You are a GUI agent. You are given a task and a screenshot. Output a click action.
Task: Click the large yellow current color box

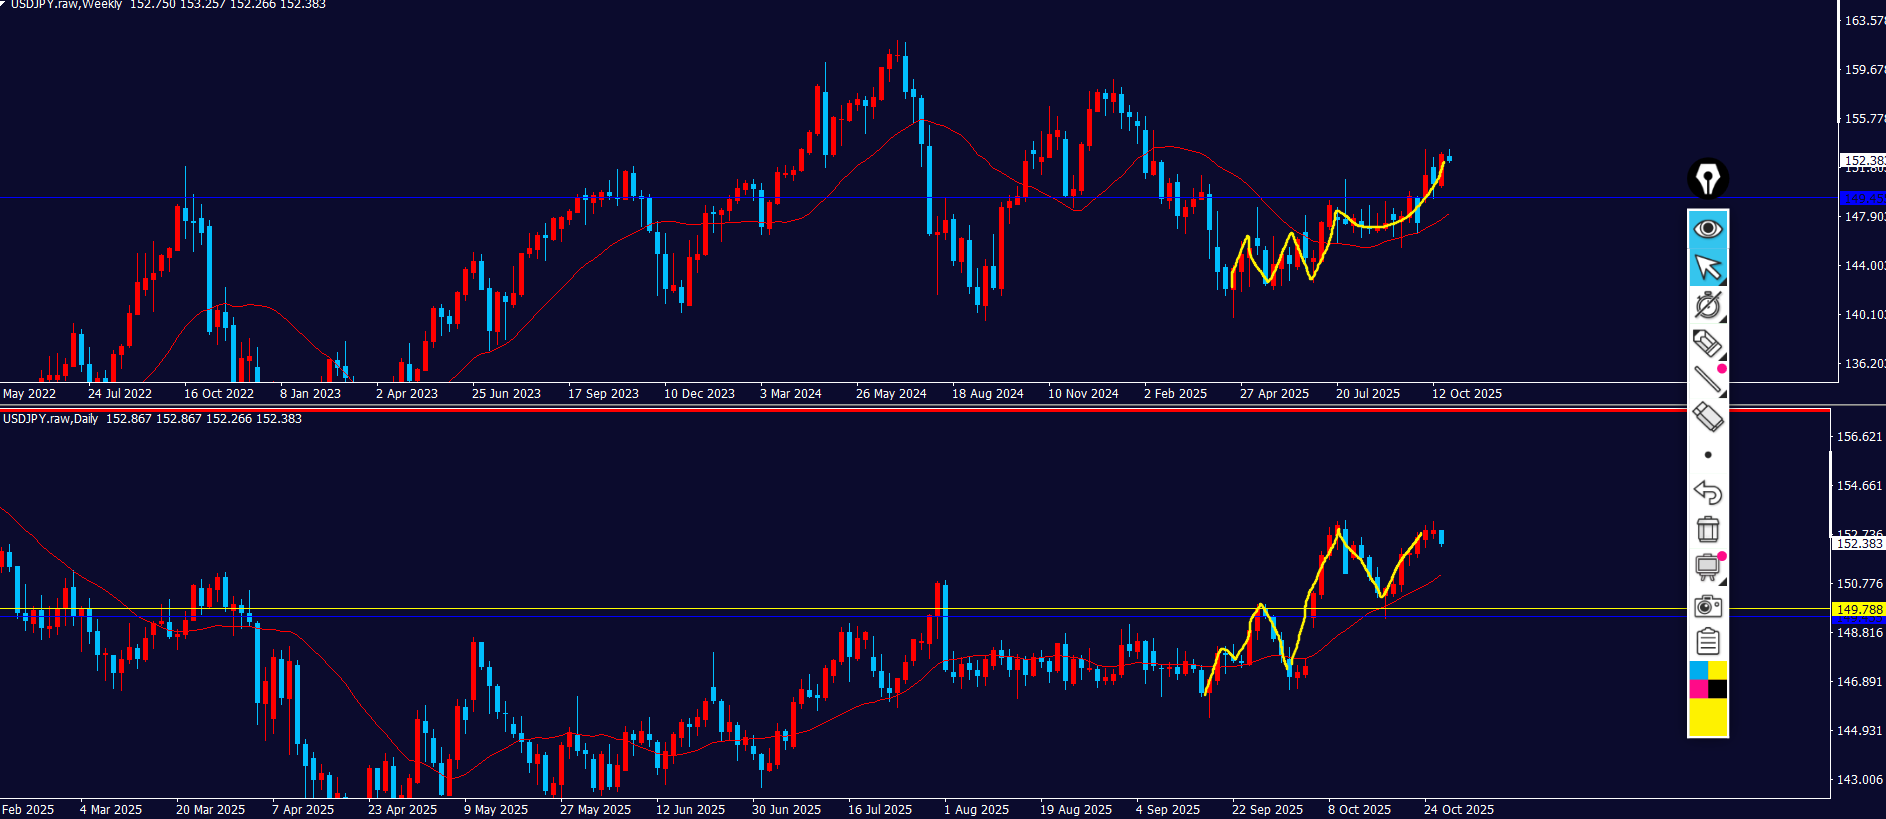1708,717
